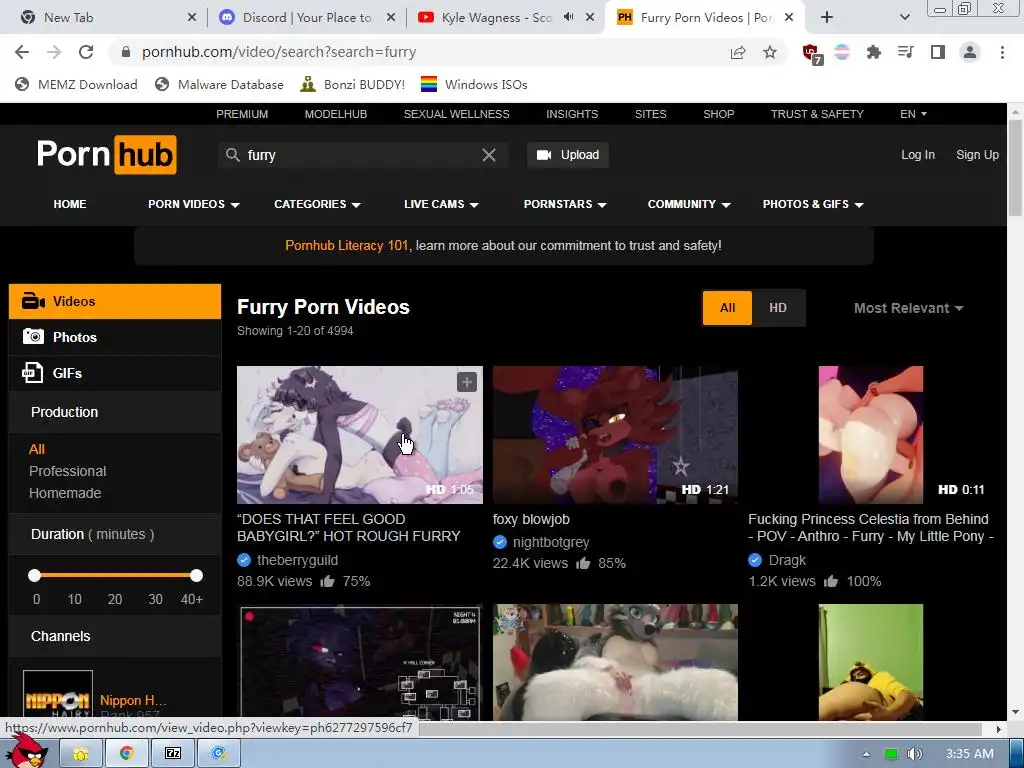Click verified badge next to theberryguild
1024x768 pixels.
pyautogui.click(x=244, y=560)
